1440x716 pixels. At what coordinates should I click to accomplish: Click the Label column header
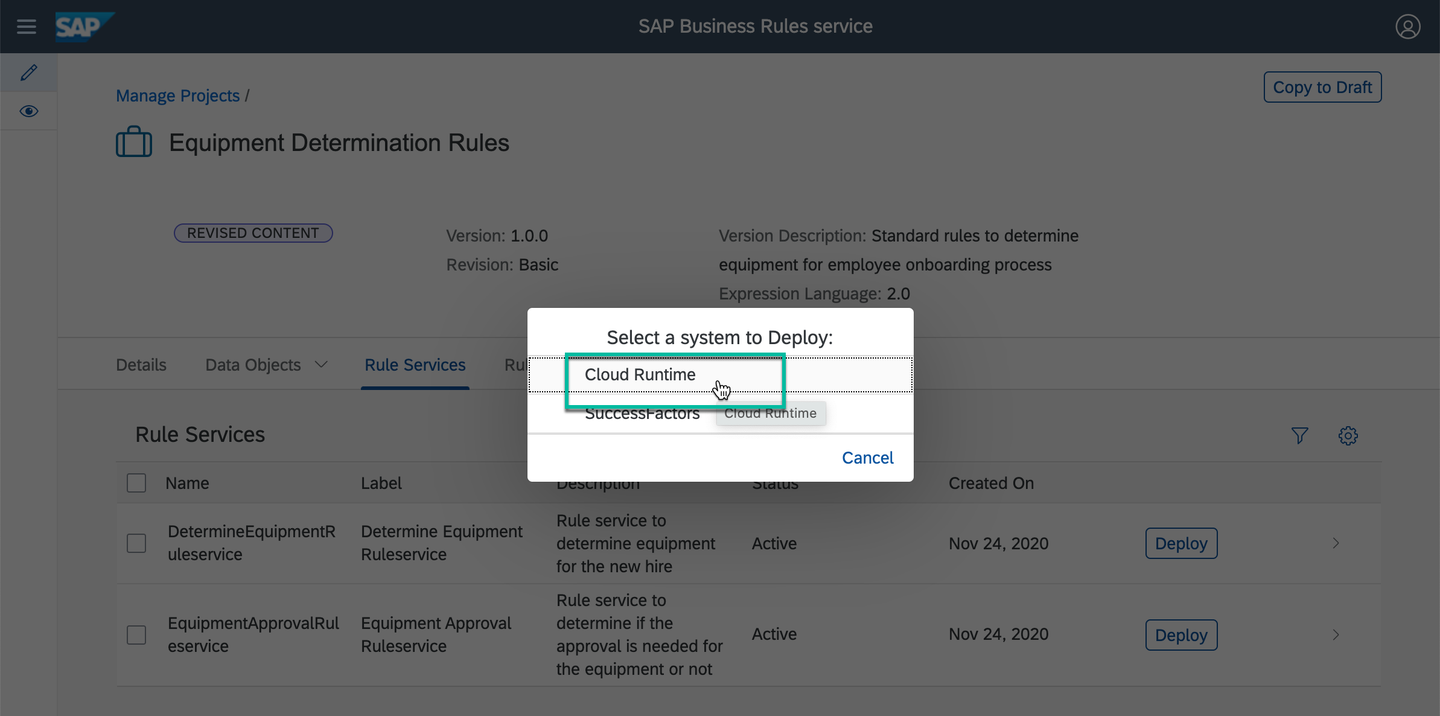point(381,483)
